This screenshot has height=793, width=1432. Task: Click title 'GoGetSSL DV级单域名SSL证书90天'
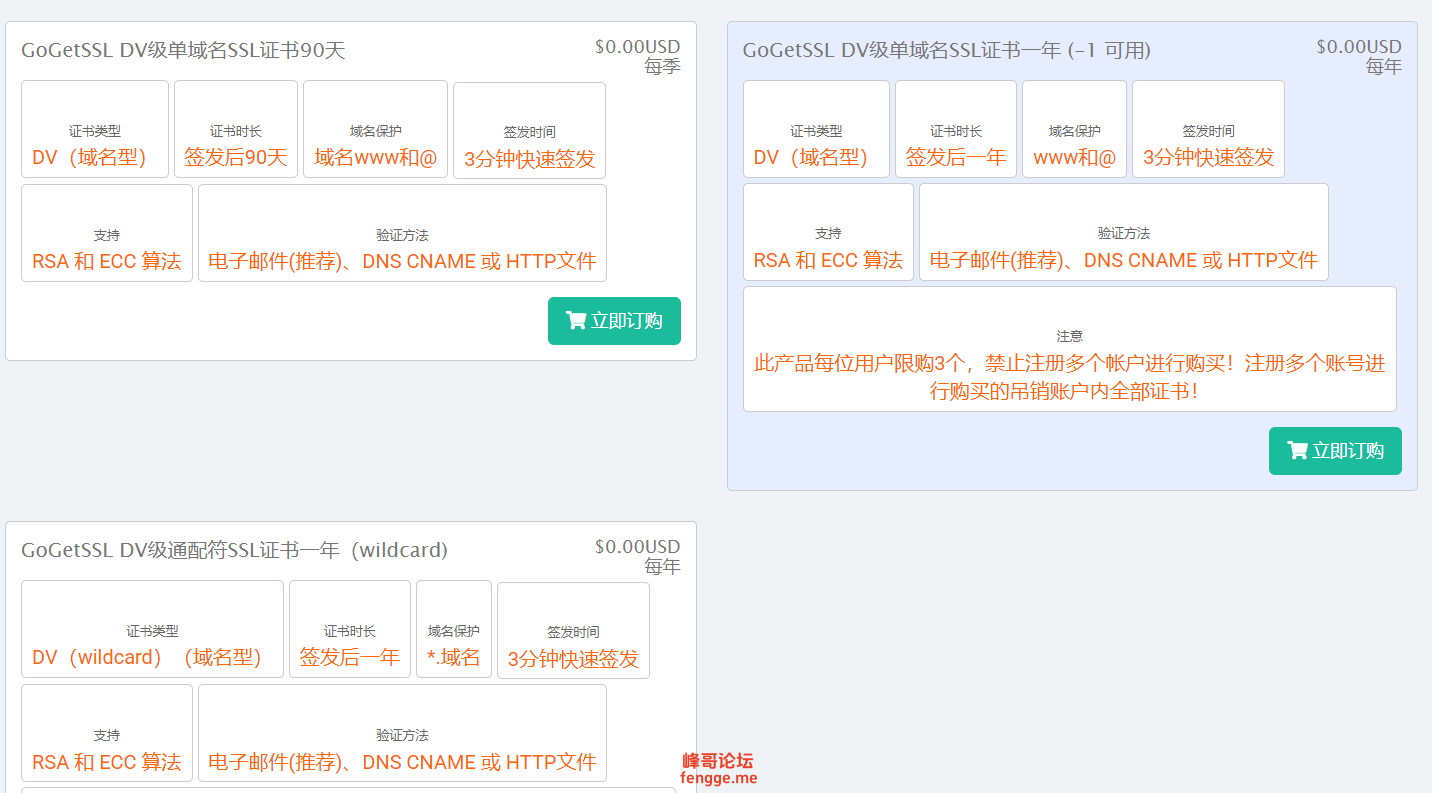click(x=183, y=50)
